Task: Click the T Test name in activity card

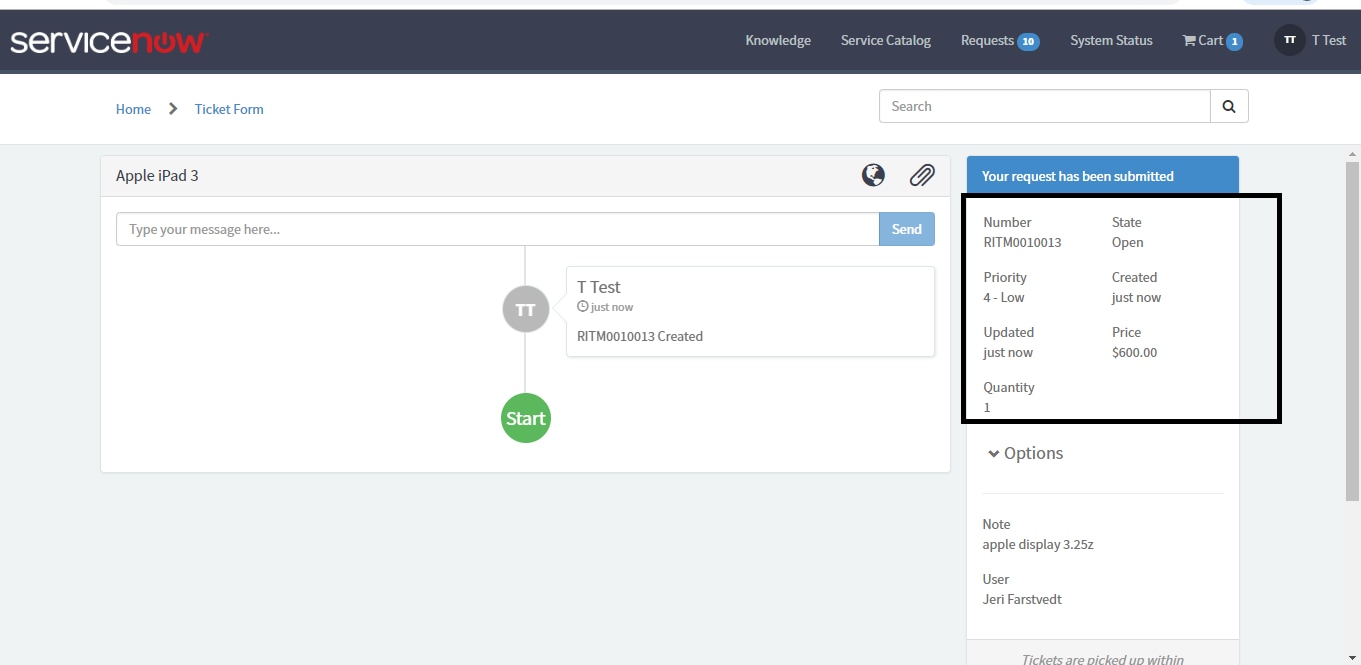Action: [599, 287]
